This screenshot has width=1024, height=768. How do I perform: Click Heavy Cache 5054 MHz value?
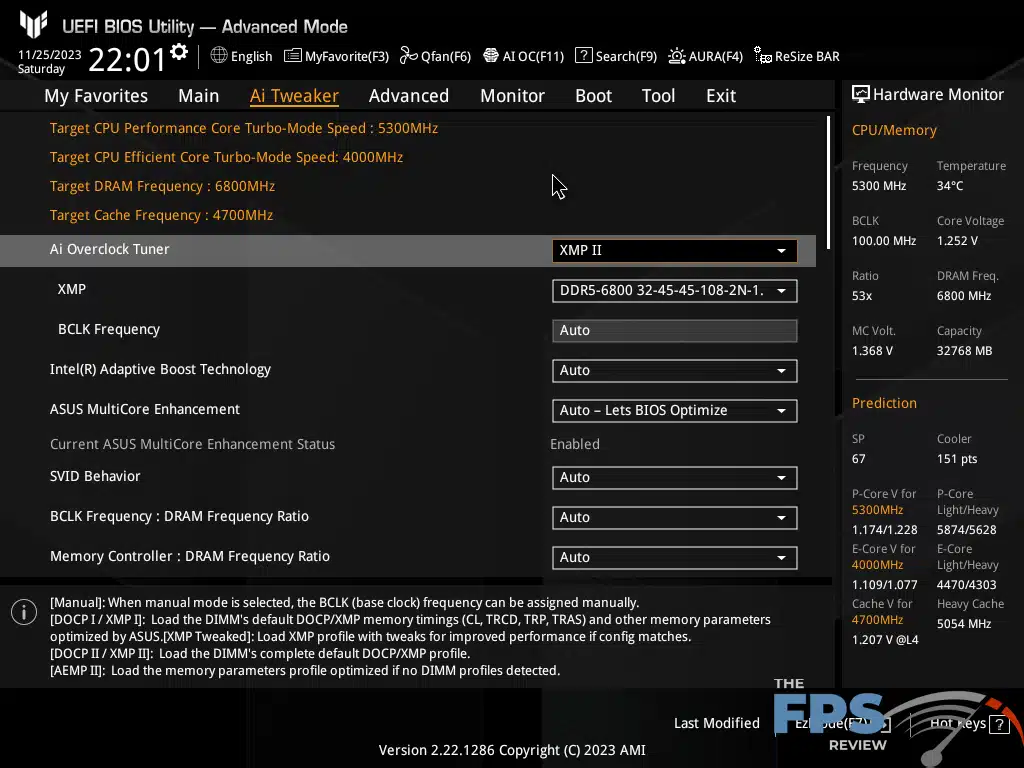tap(964, 624)
